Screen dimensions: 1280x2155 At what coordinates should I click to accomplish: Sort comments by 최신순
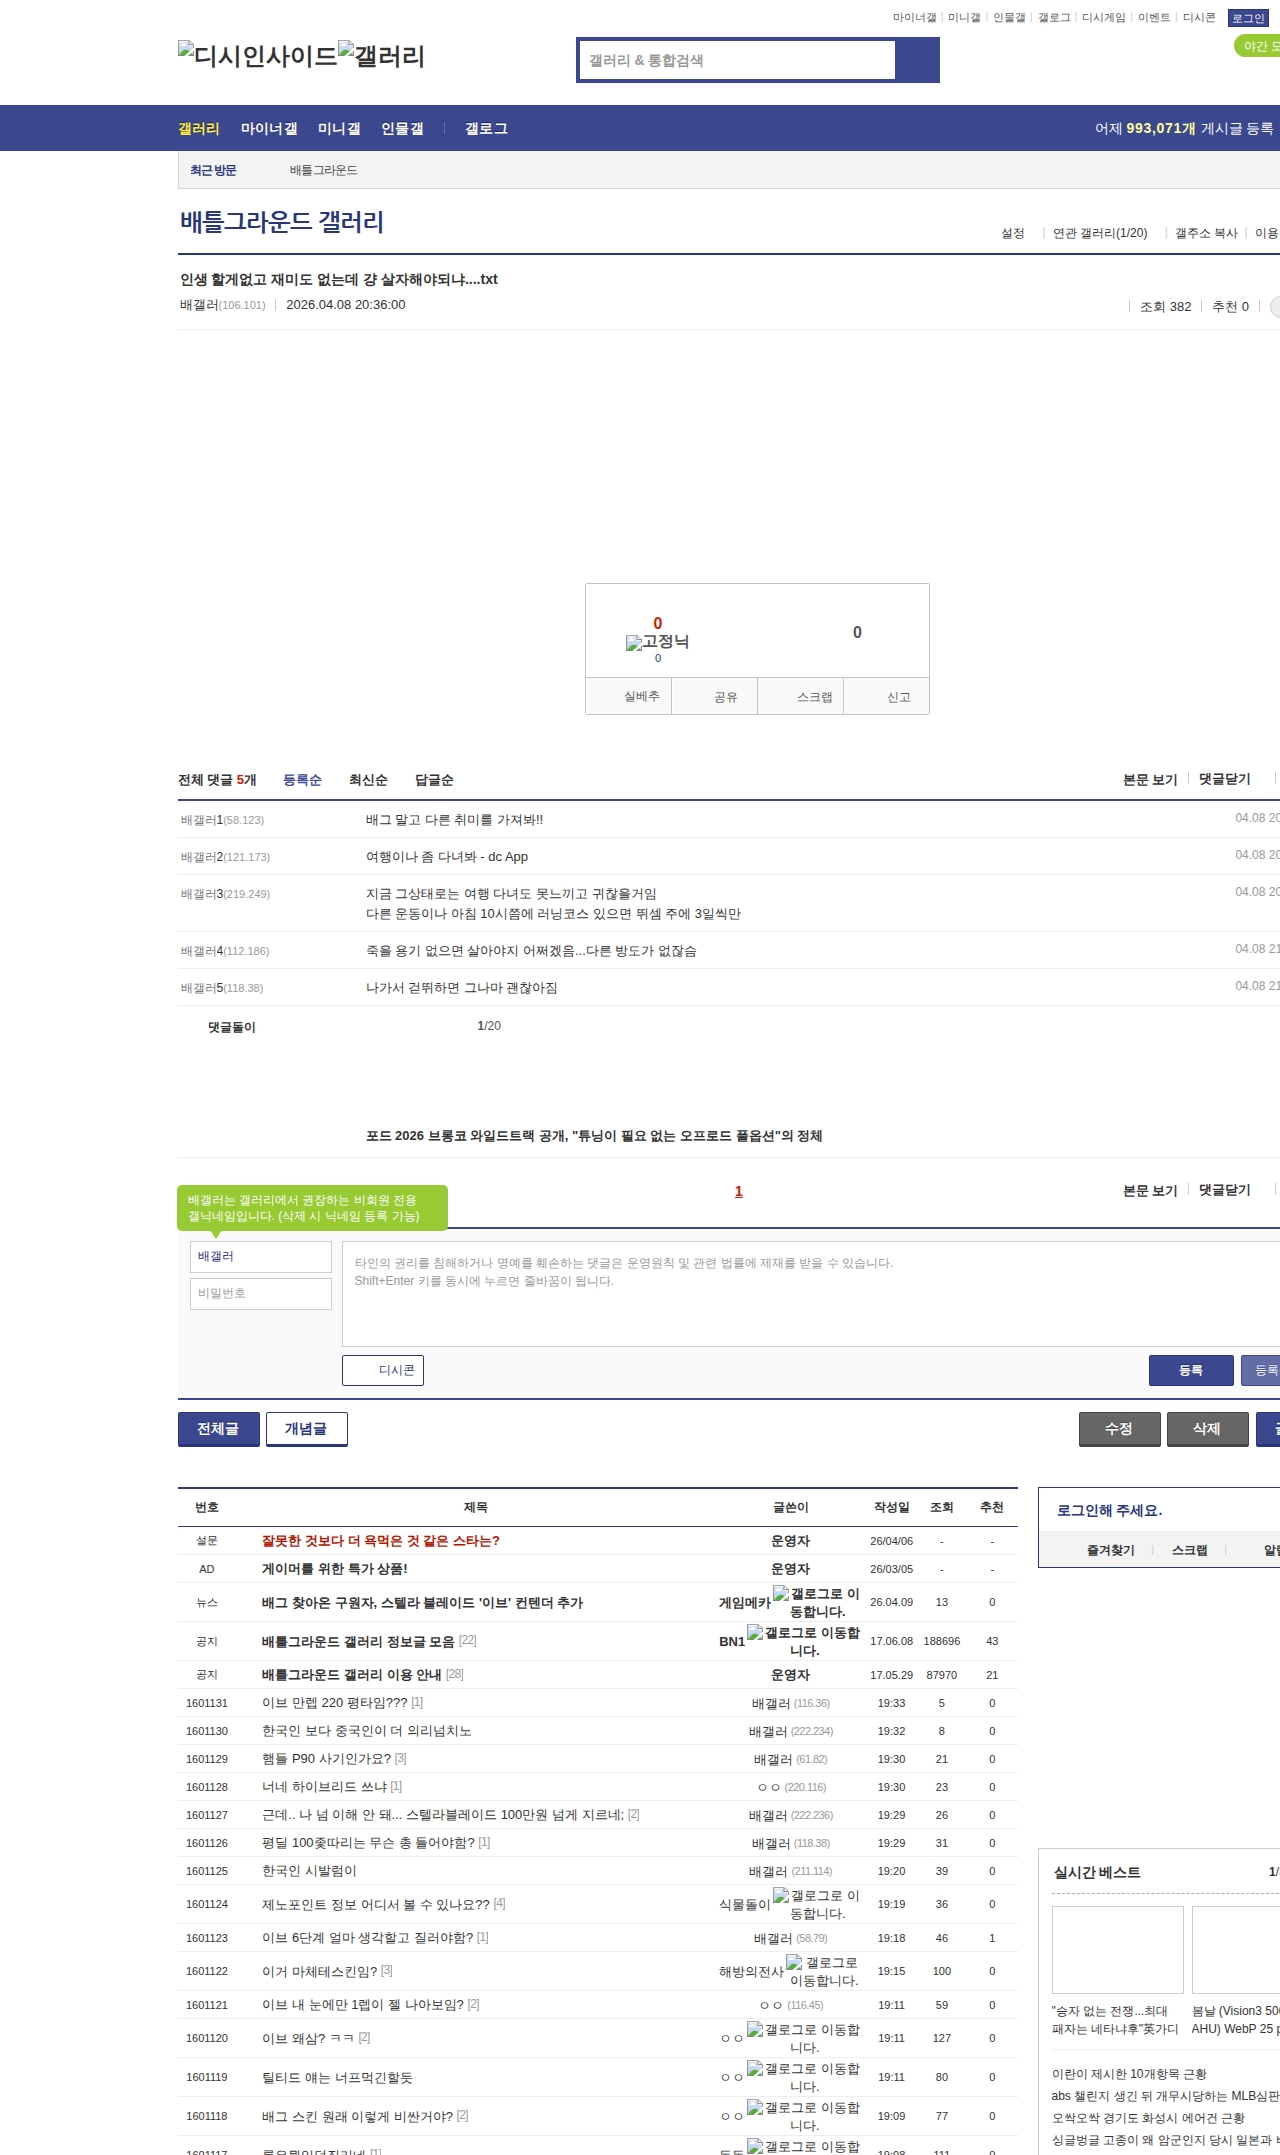tap(368, 780)
